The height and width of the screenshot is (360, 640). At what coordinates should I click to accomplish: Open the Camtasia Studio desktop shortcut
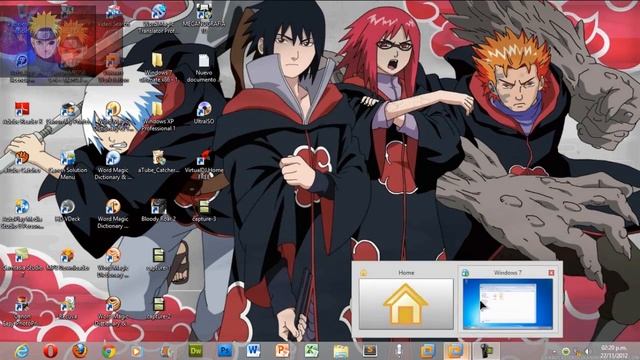pos(22,262)
